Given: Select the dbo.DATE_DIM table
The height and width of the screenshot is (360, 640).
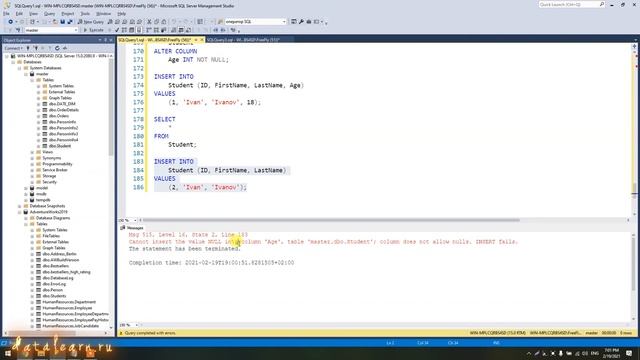Looking at the screenshot, I should pos(62,104).
